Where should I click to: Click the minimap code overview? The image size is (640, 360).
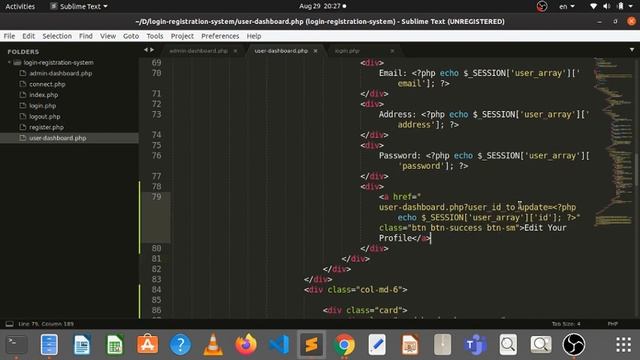pos(613,141)
